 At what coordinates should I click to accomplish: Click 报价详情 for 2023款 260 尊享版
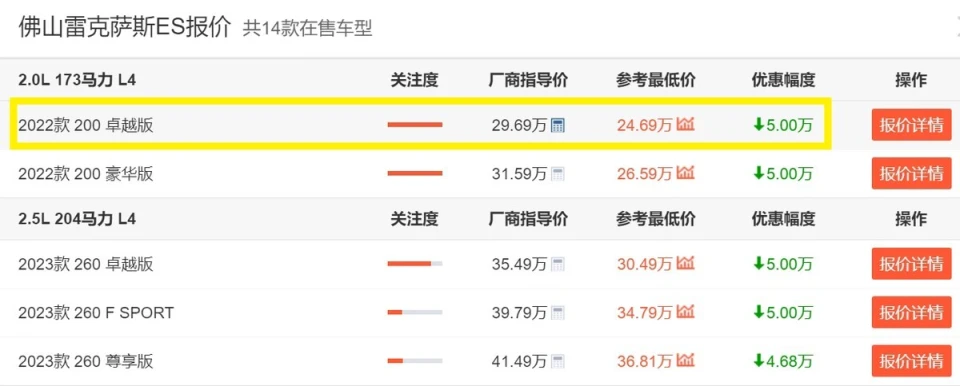click(x=912, y=361)
